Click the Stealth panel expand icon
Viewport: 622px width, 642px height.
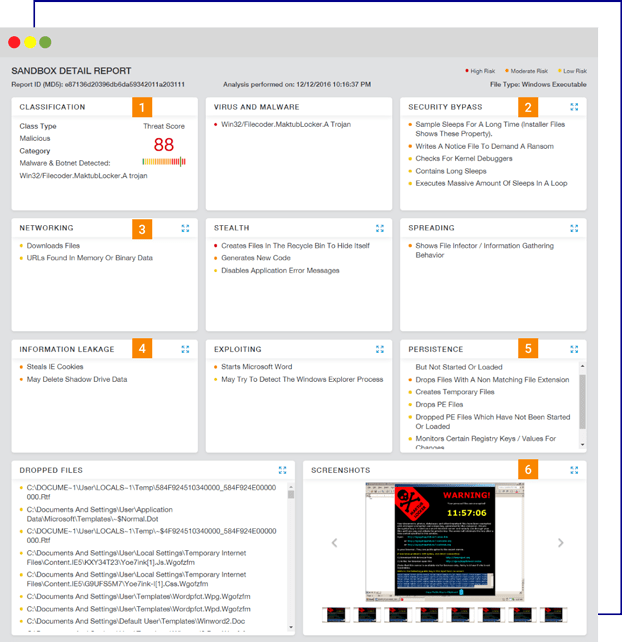(380, 228)
